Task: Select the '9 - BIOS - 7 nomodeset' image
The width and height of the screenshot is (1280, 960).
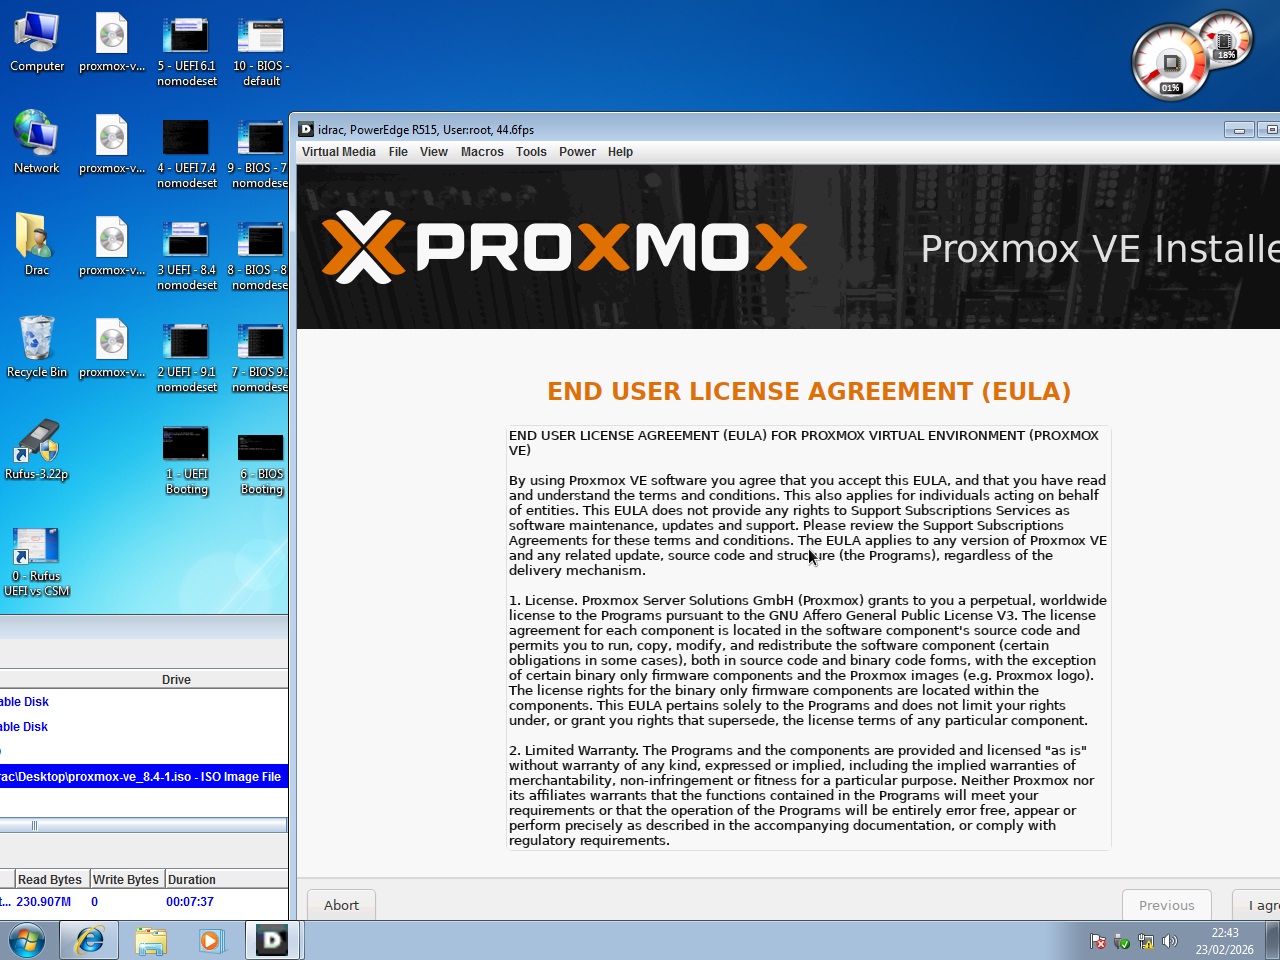Action: point(259,152)
